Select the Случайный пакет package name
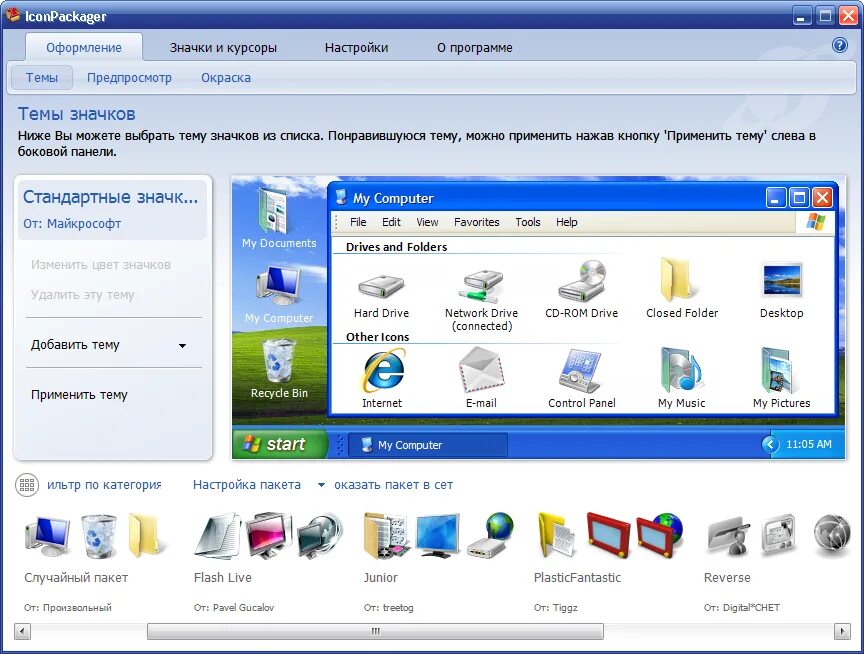Viewport: 864px width, 654px height. point(76,577)
